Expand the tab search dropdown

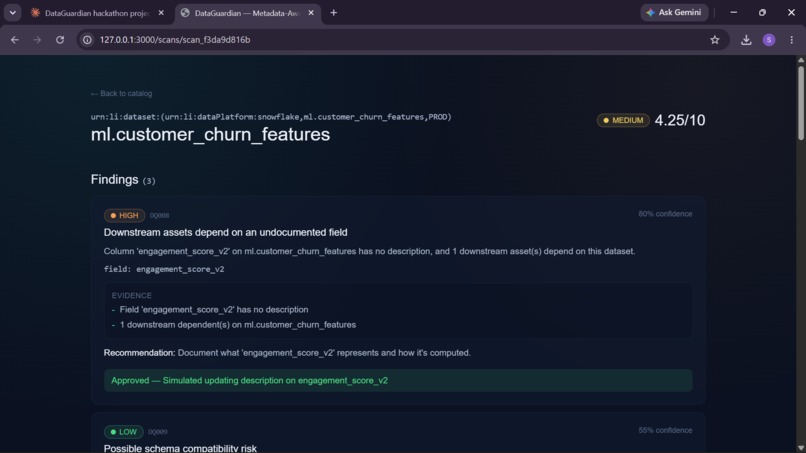pos(12,13)
